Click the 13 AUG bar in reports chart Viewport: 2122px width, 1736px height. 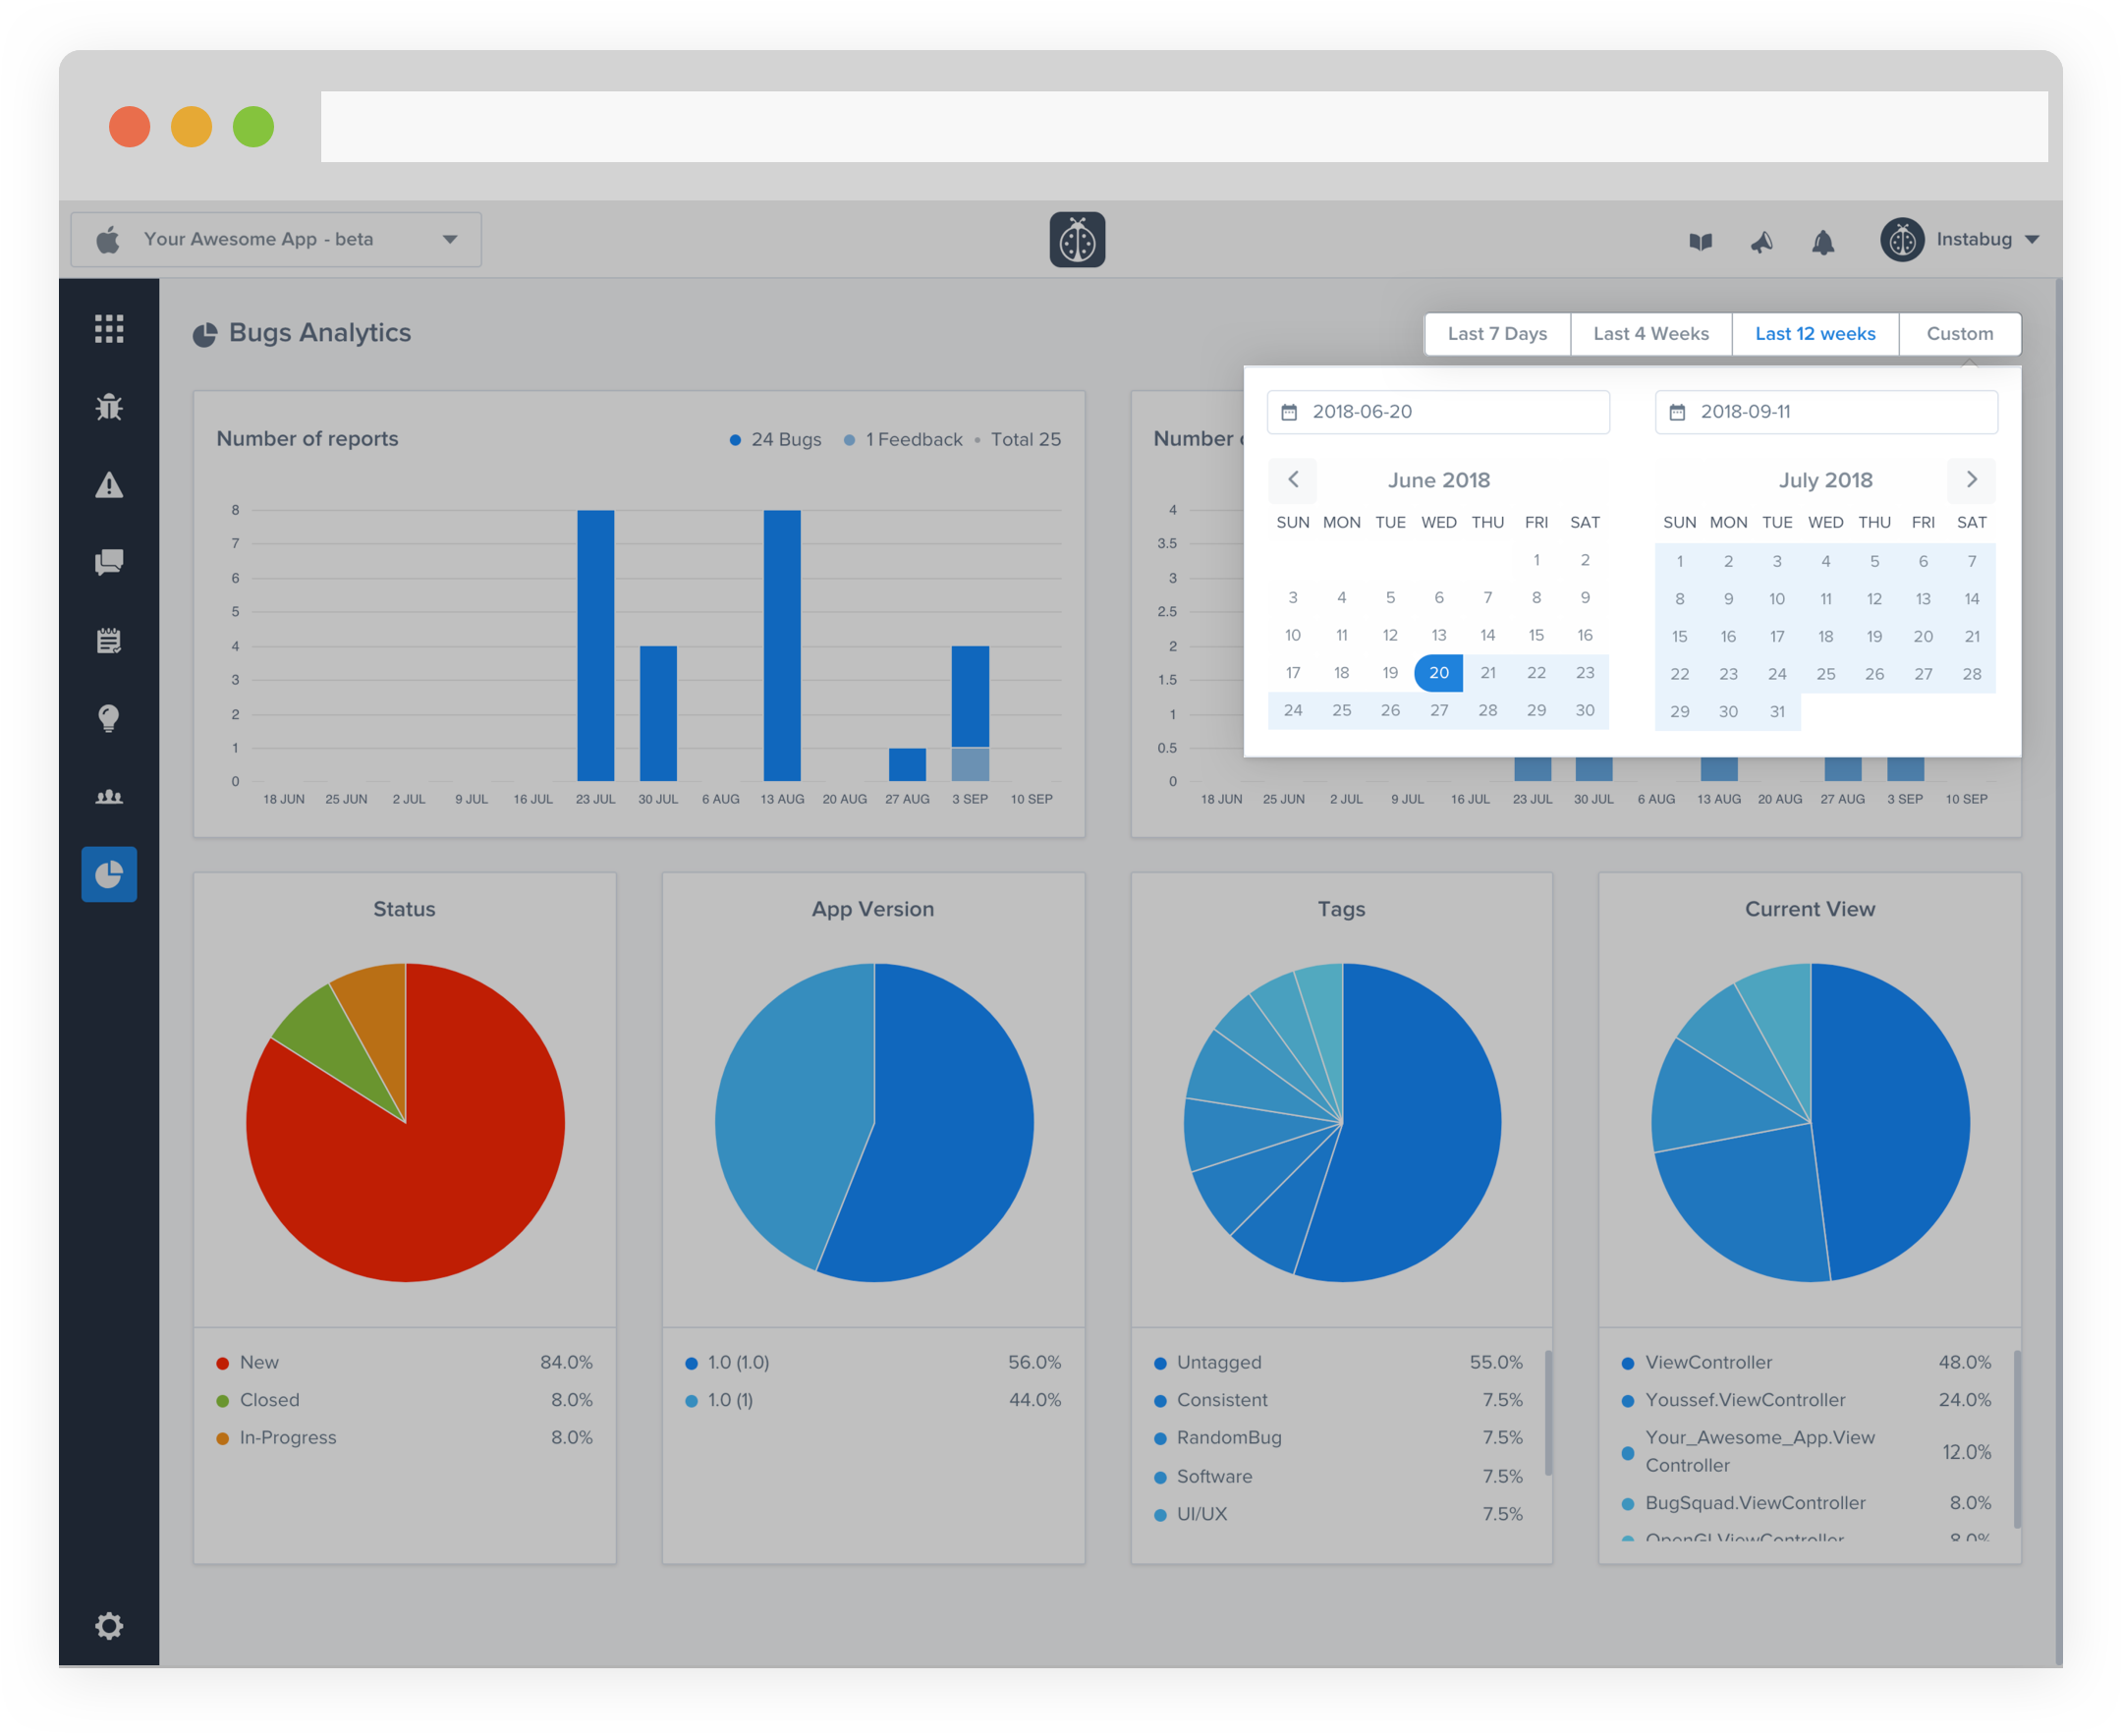click(782, 646)
